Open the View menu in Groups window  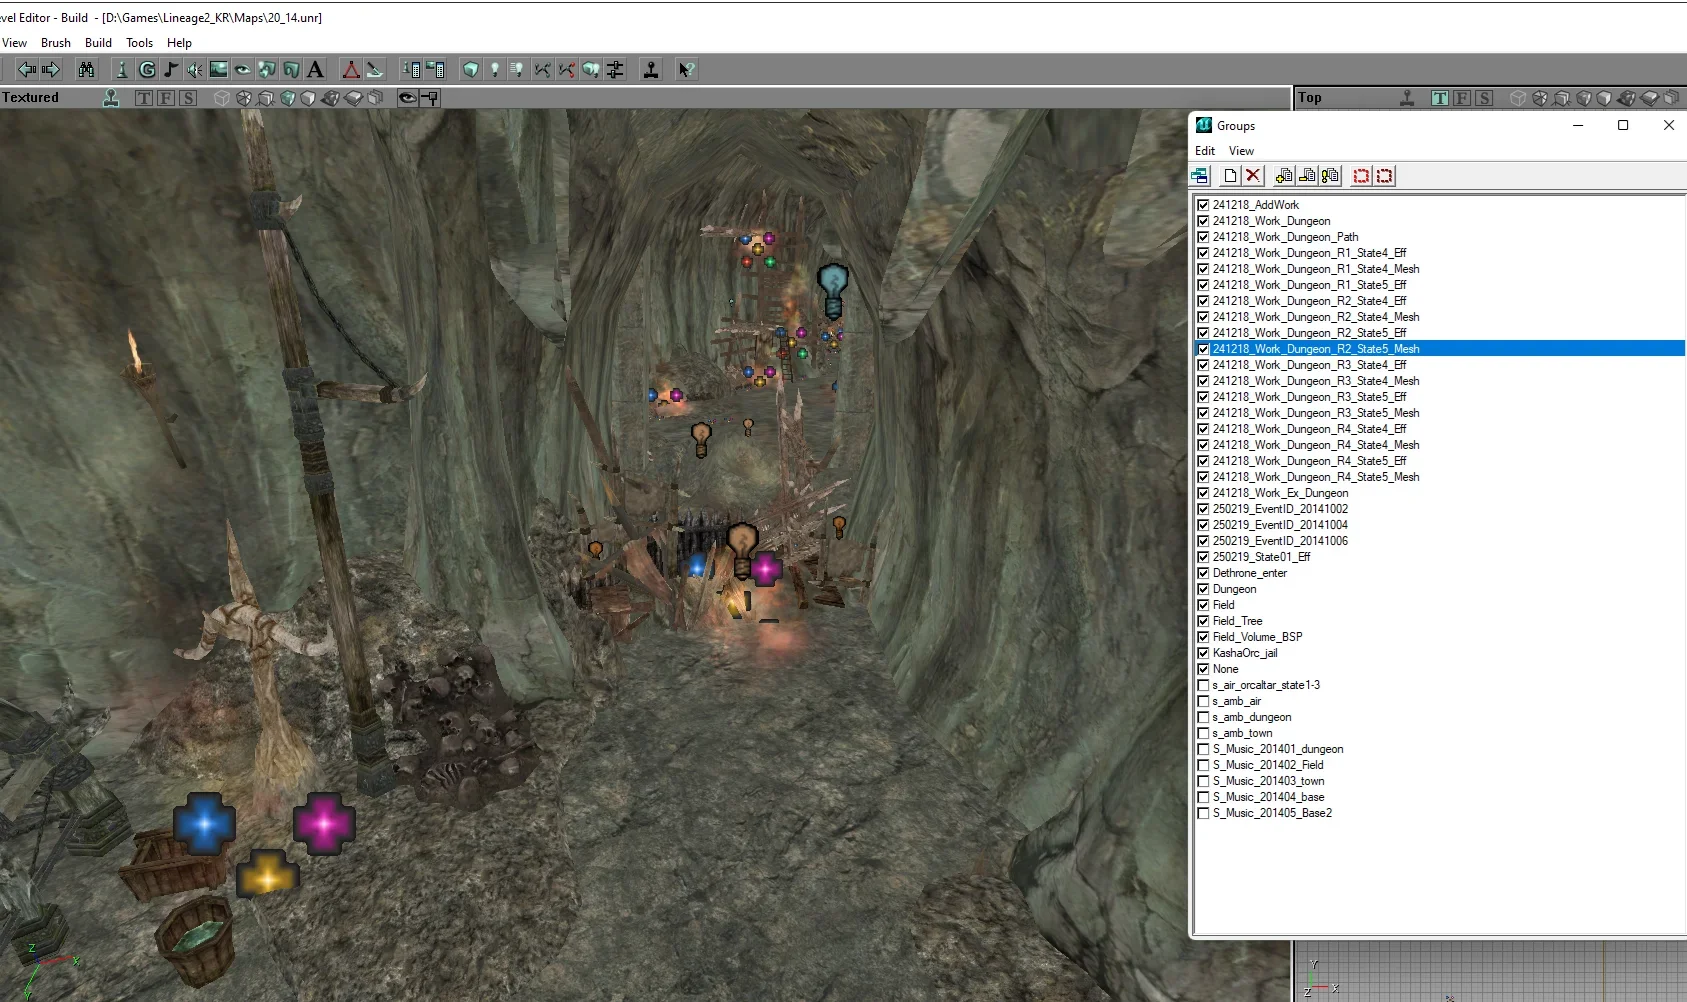[1241, 151]
